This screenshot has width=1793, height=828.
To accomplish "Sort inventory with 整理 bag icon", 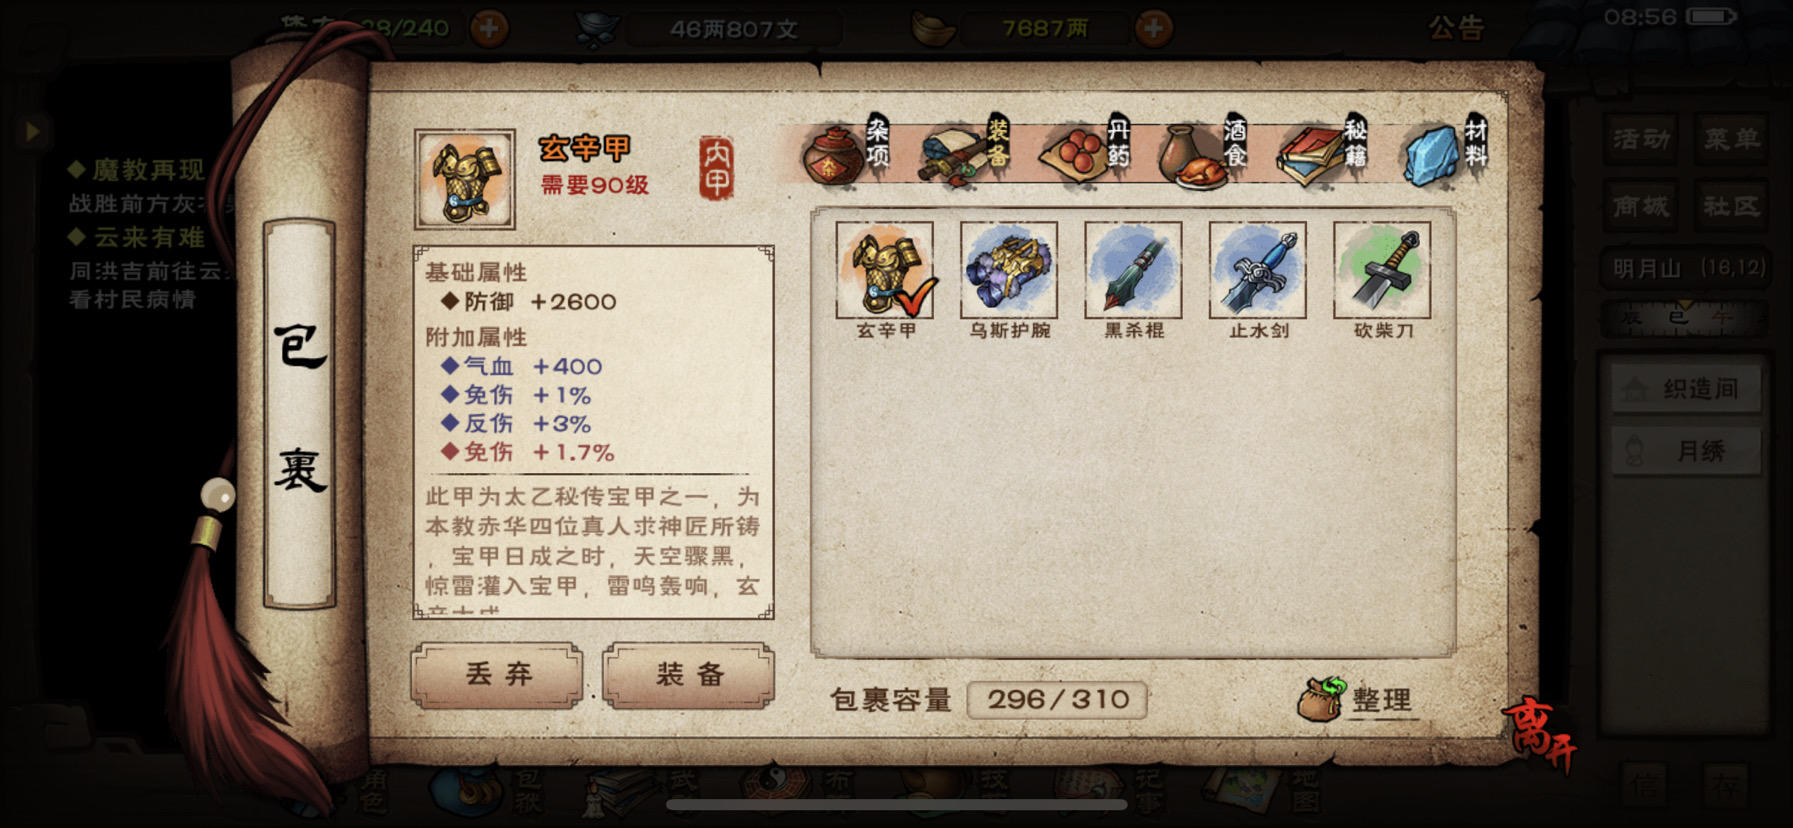I will coord(1357,699).
